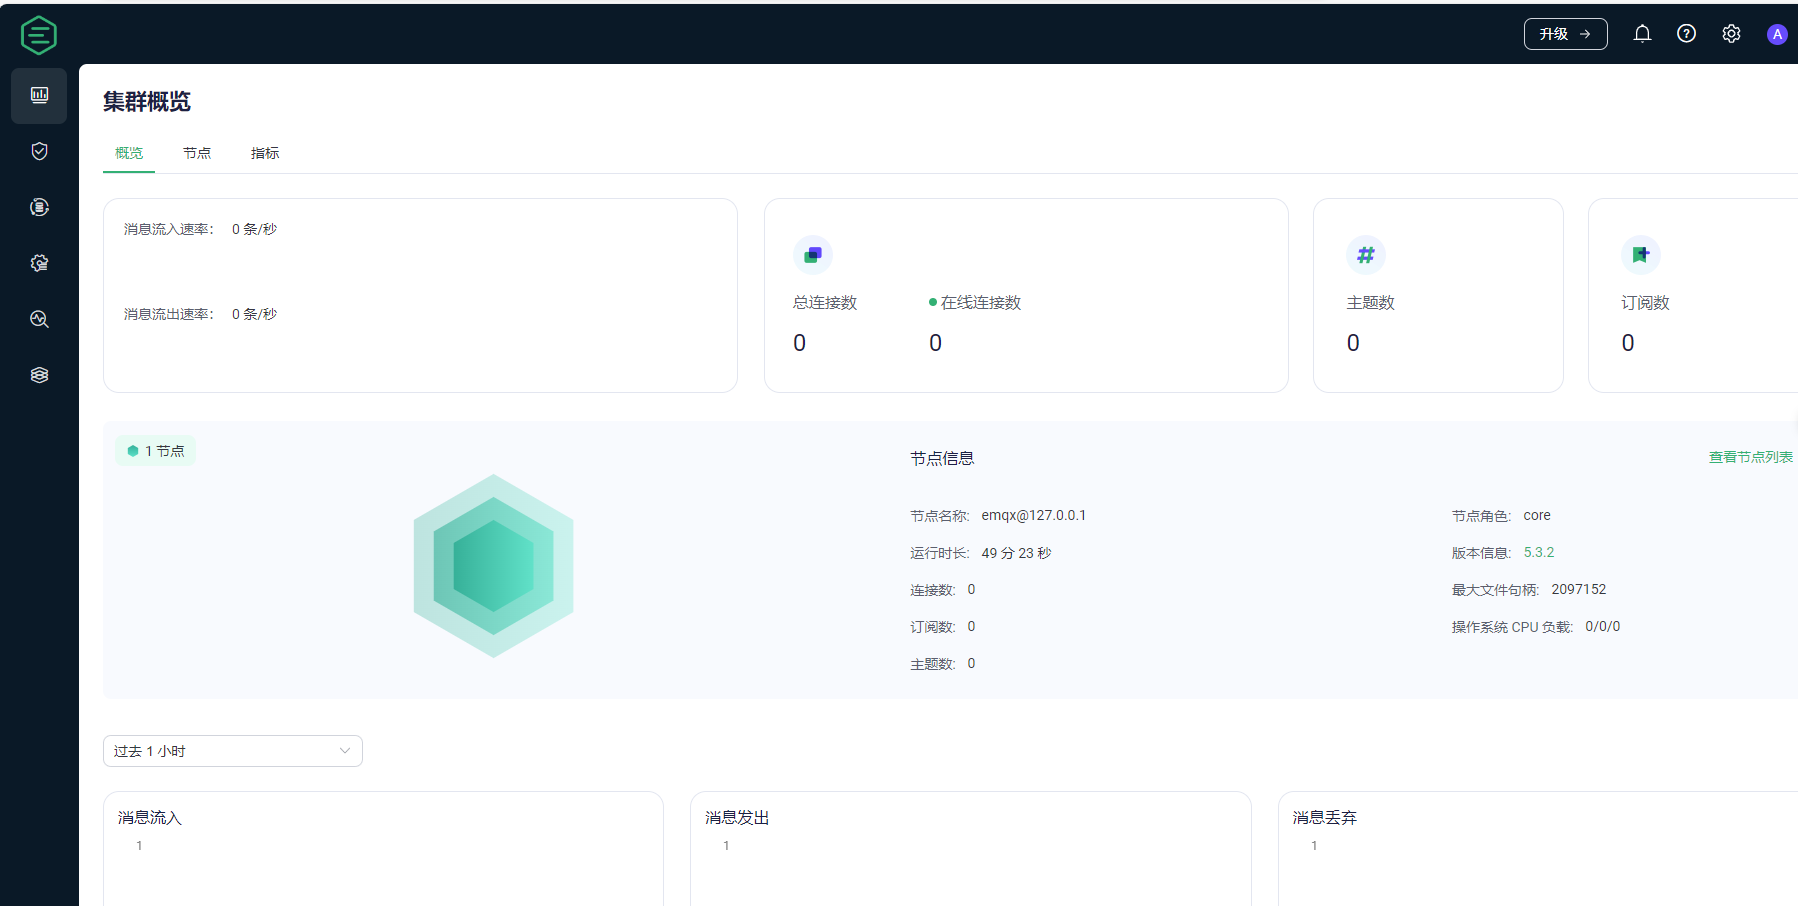Viewport: 1798px width, 906px height.
Task: Click the 在线连接数 label
Action: (x=981, y=303)
